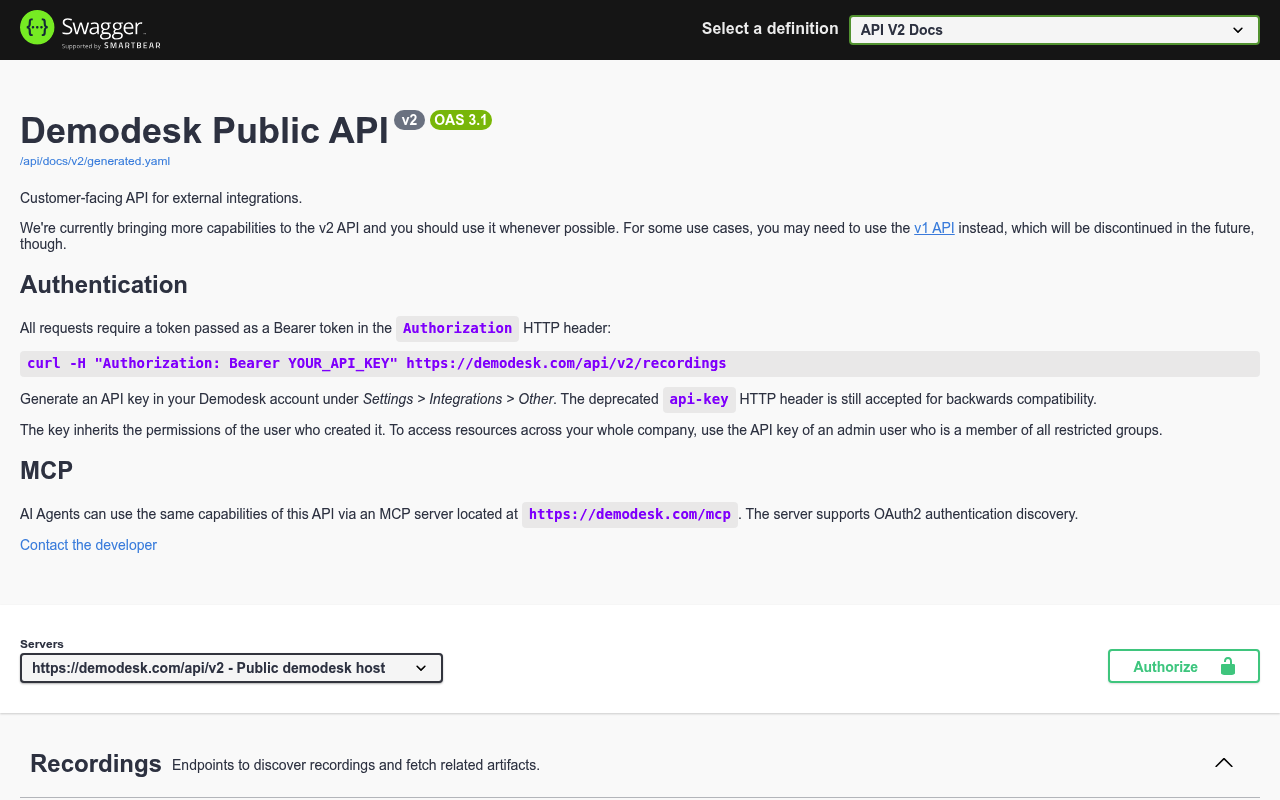Open the API V2 Docs definition dropdown
Screen dimensions: 1280x800
click(1054, 30)
